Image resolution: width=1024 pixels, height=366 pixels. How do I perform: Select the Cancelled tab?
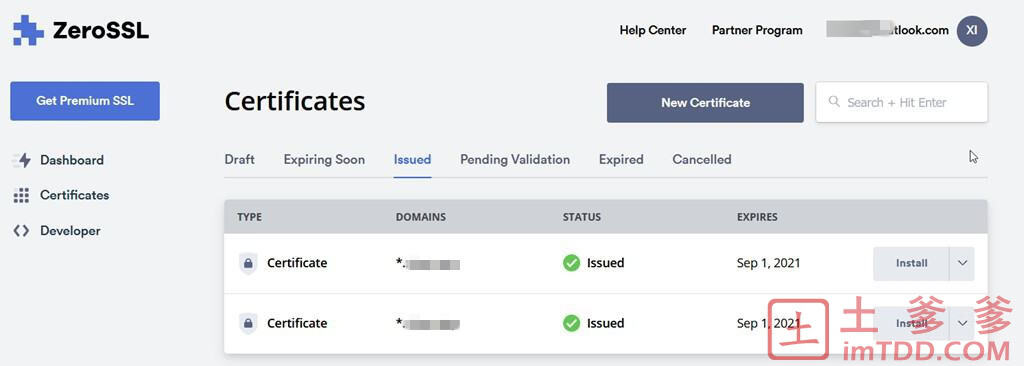click(701, 159)
